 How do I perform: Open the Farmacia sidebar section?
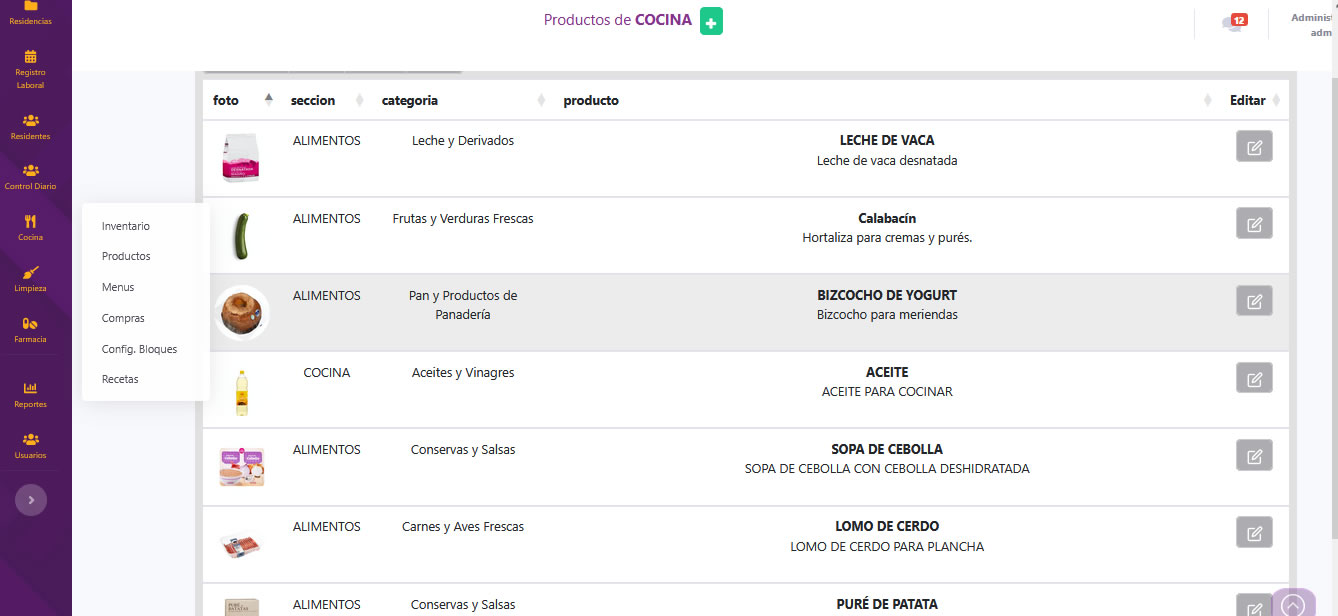[30, 329]
